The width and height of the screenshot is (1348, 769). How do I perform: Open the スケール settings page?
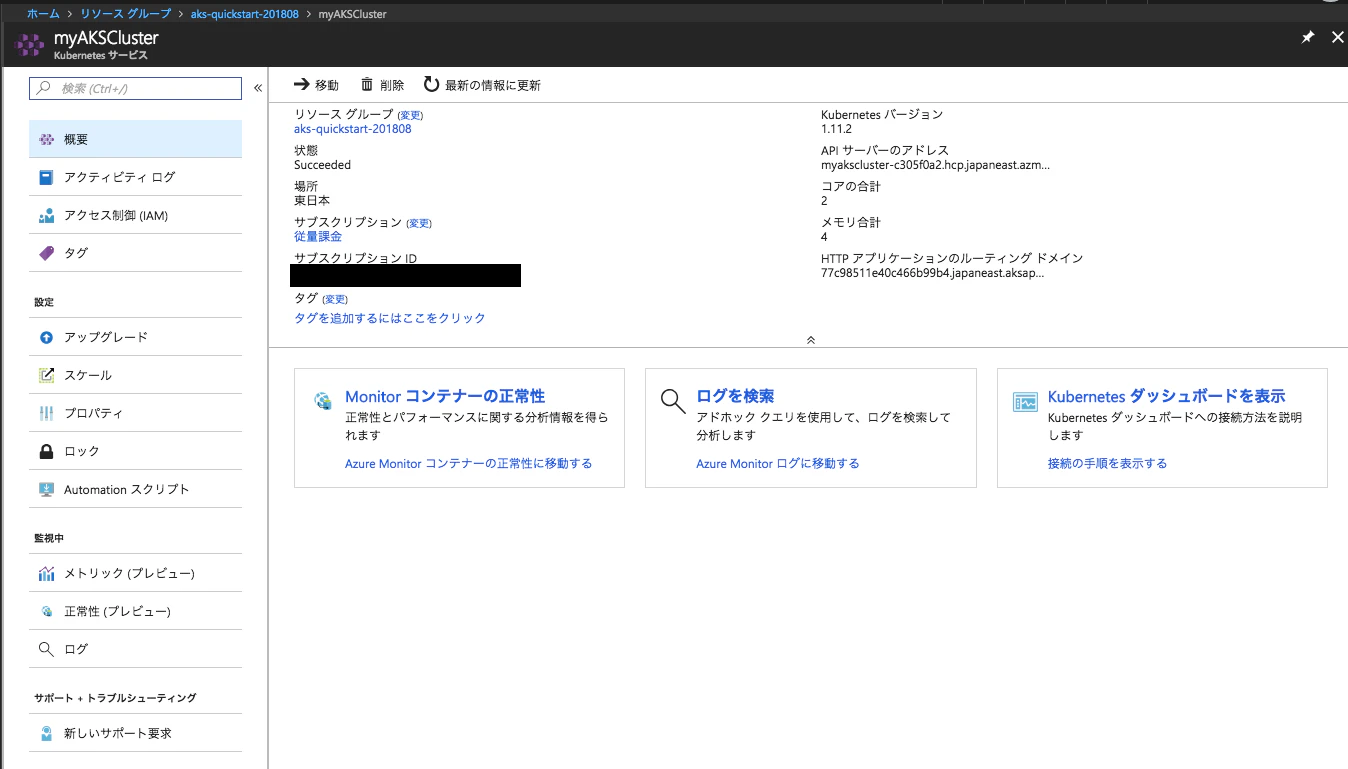coord(135,375)
